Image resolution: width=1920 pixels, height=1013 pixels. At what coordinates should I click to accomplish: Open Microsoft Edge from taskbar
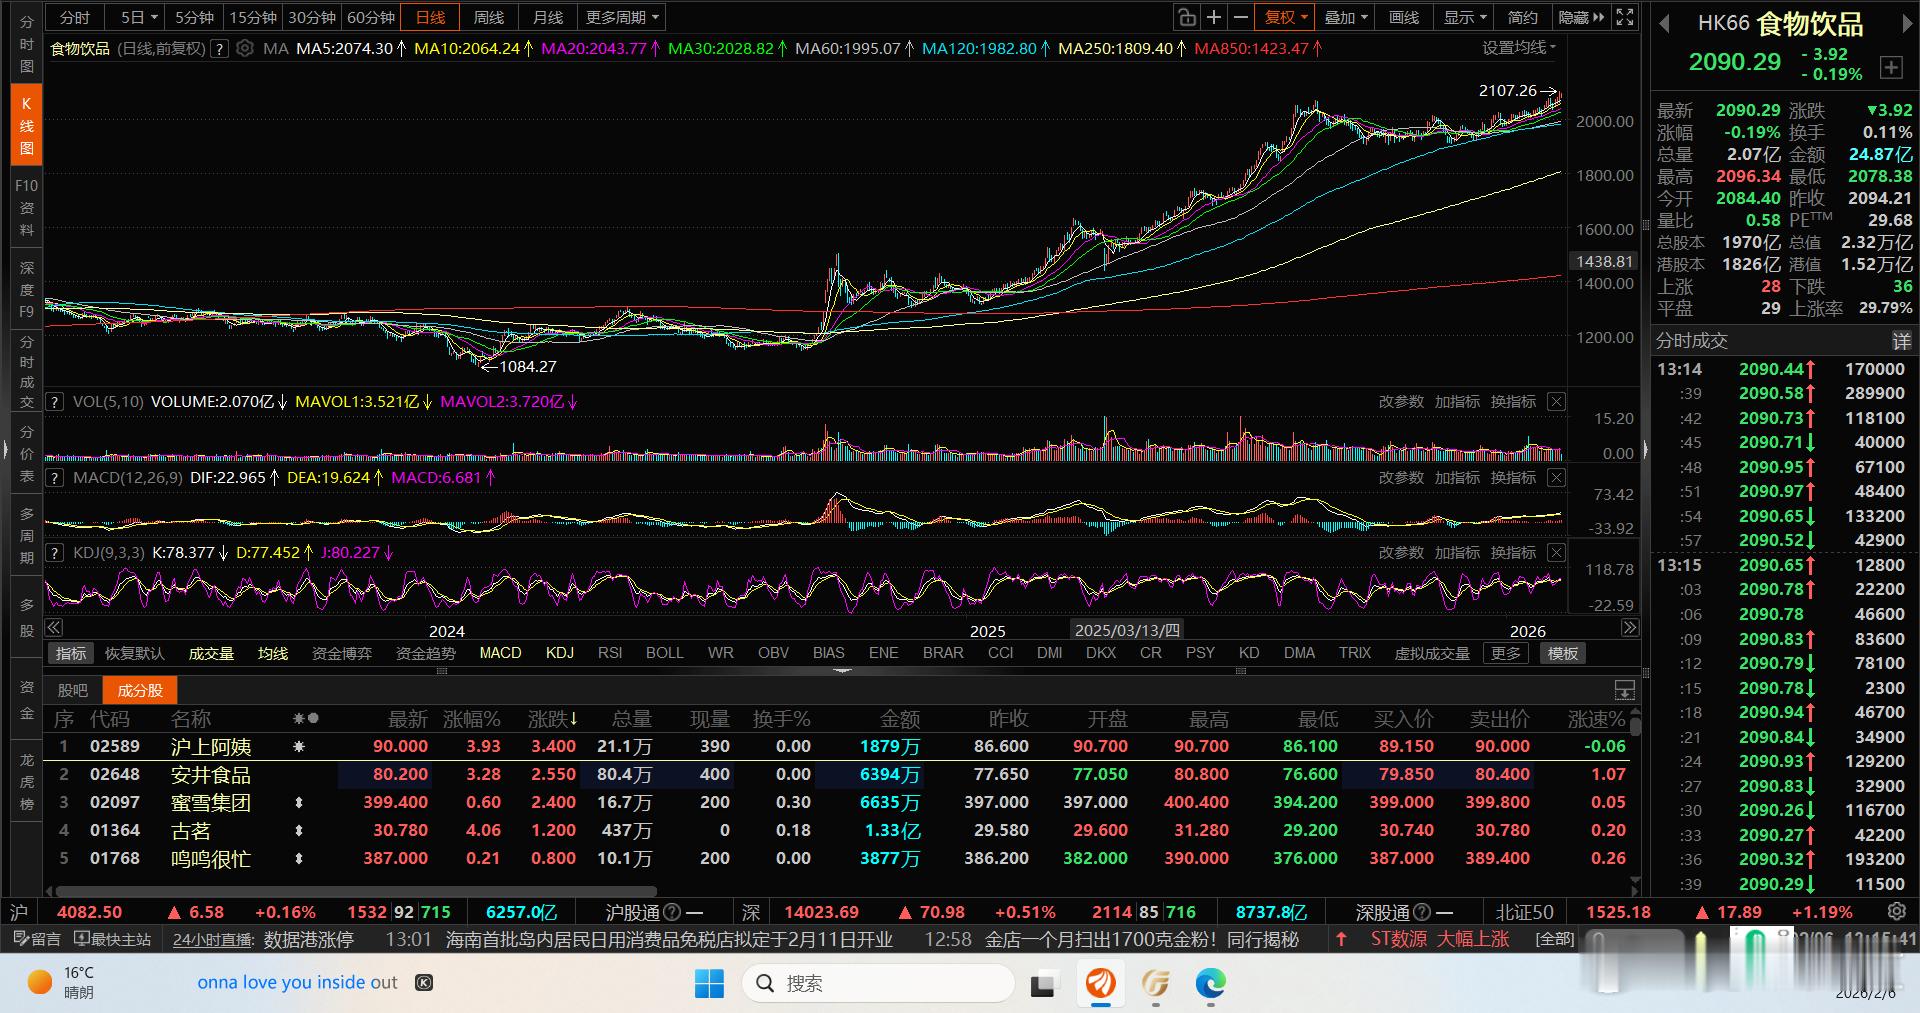[x=1210, y=984]
